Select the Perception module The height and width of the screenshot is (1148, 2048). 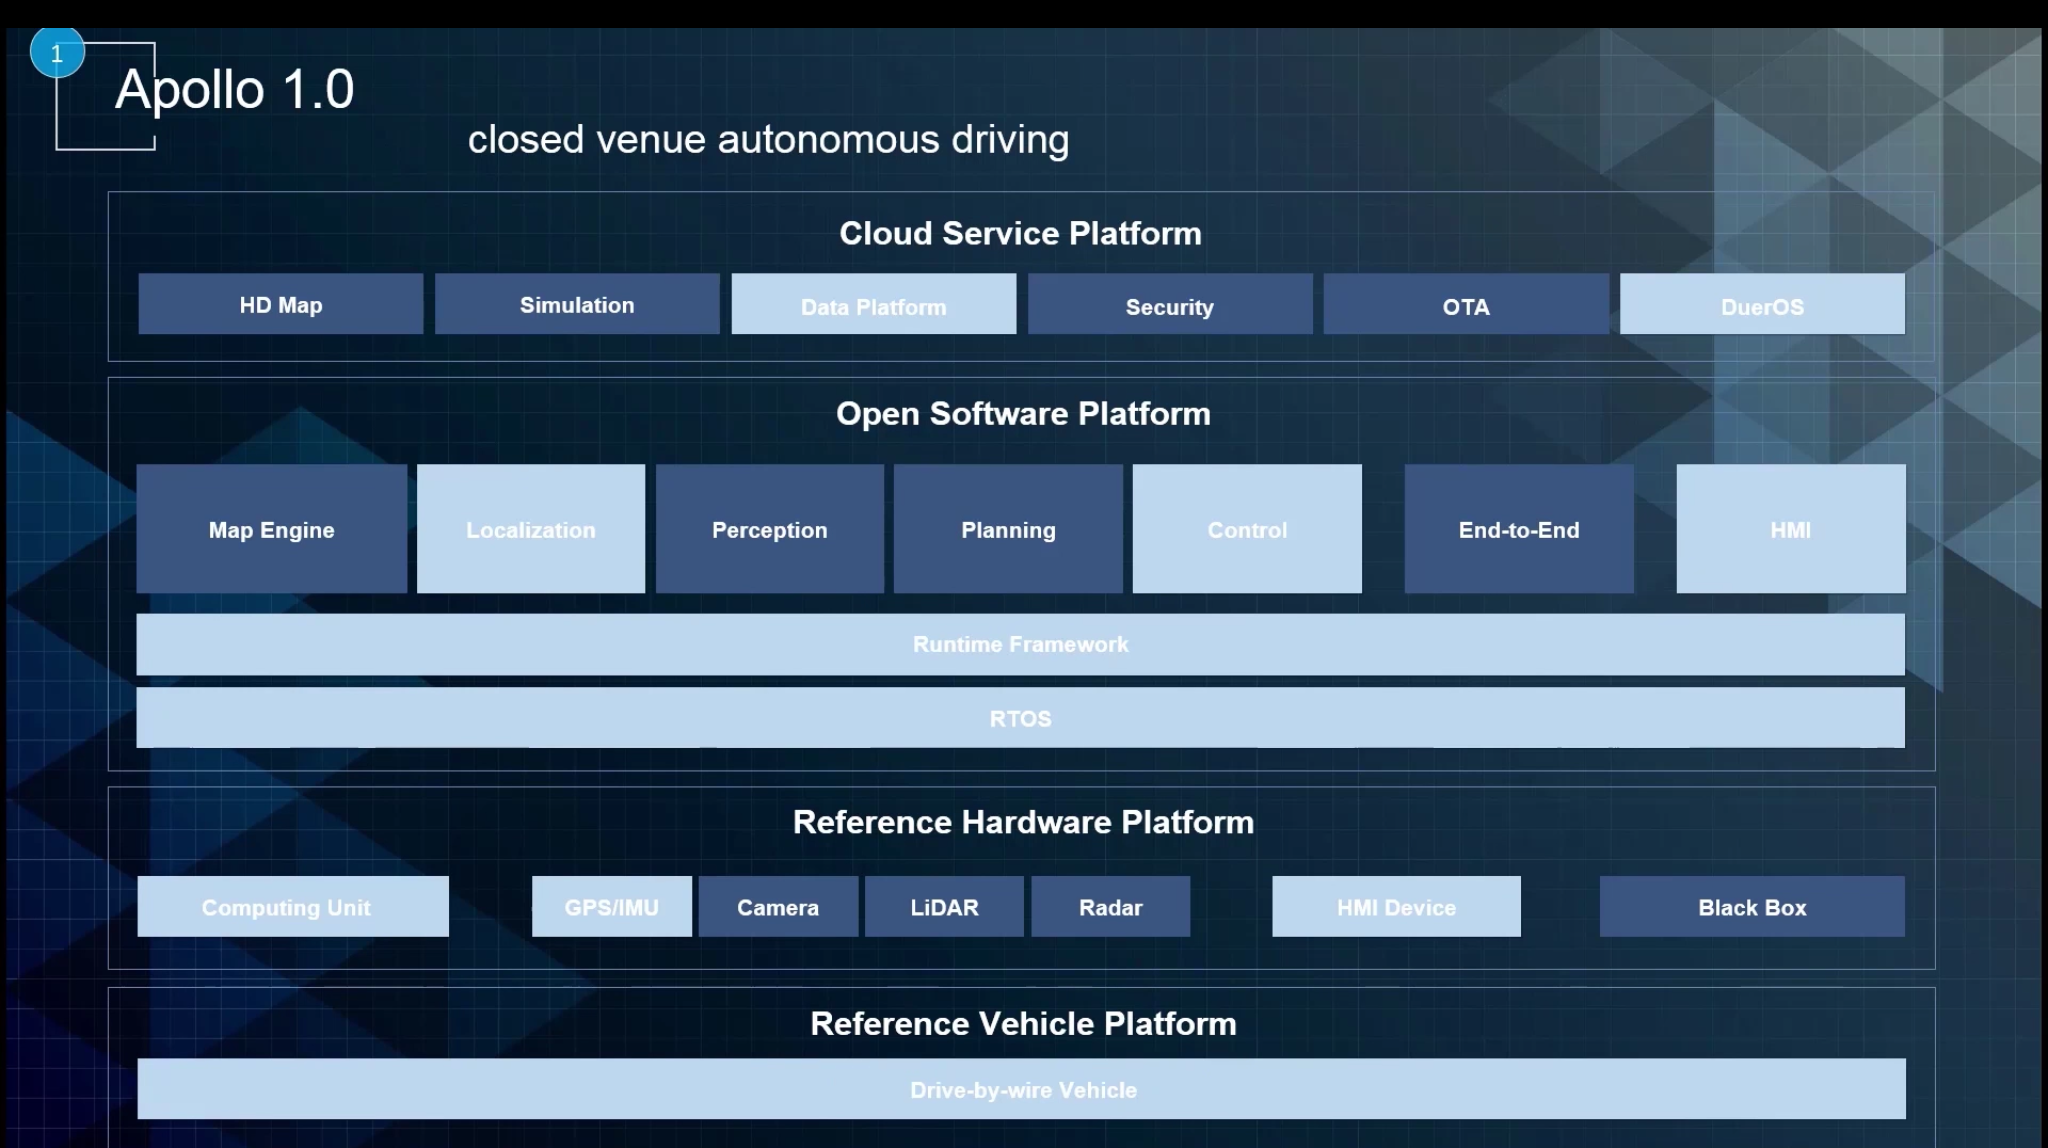point(769,529)
